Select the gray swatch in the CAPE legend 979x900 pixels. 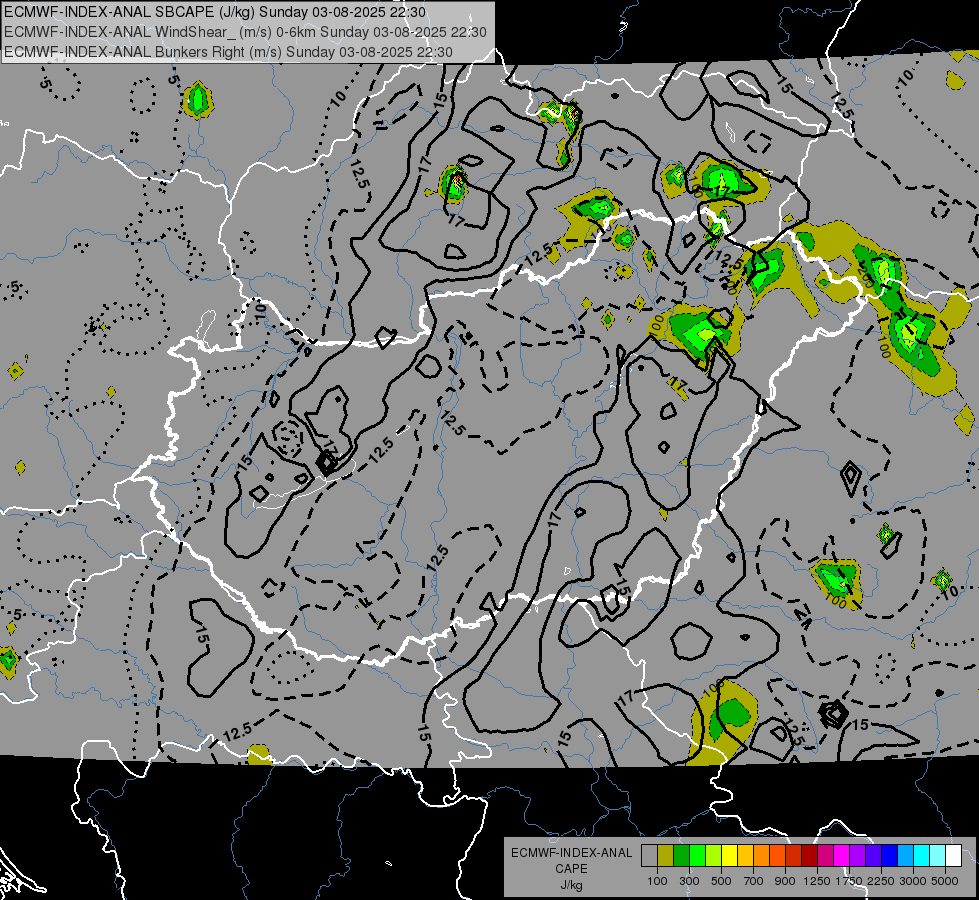[x=649, y=856]
